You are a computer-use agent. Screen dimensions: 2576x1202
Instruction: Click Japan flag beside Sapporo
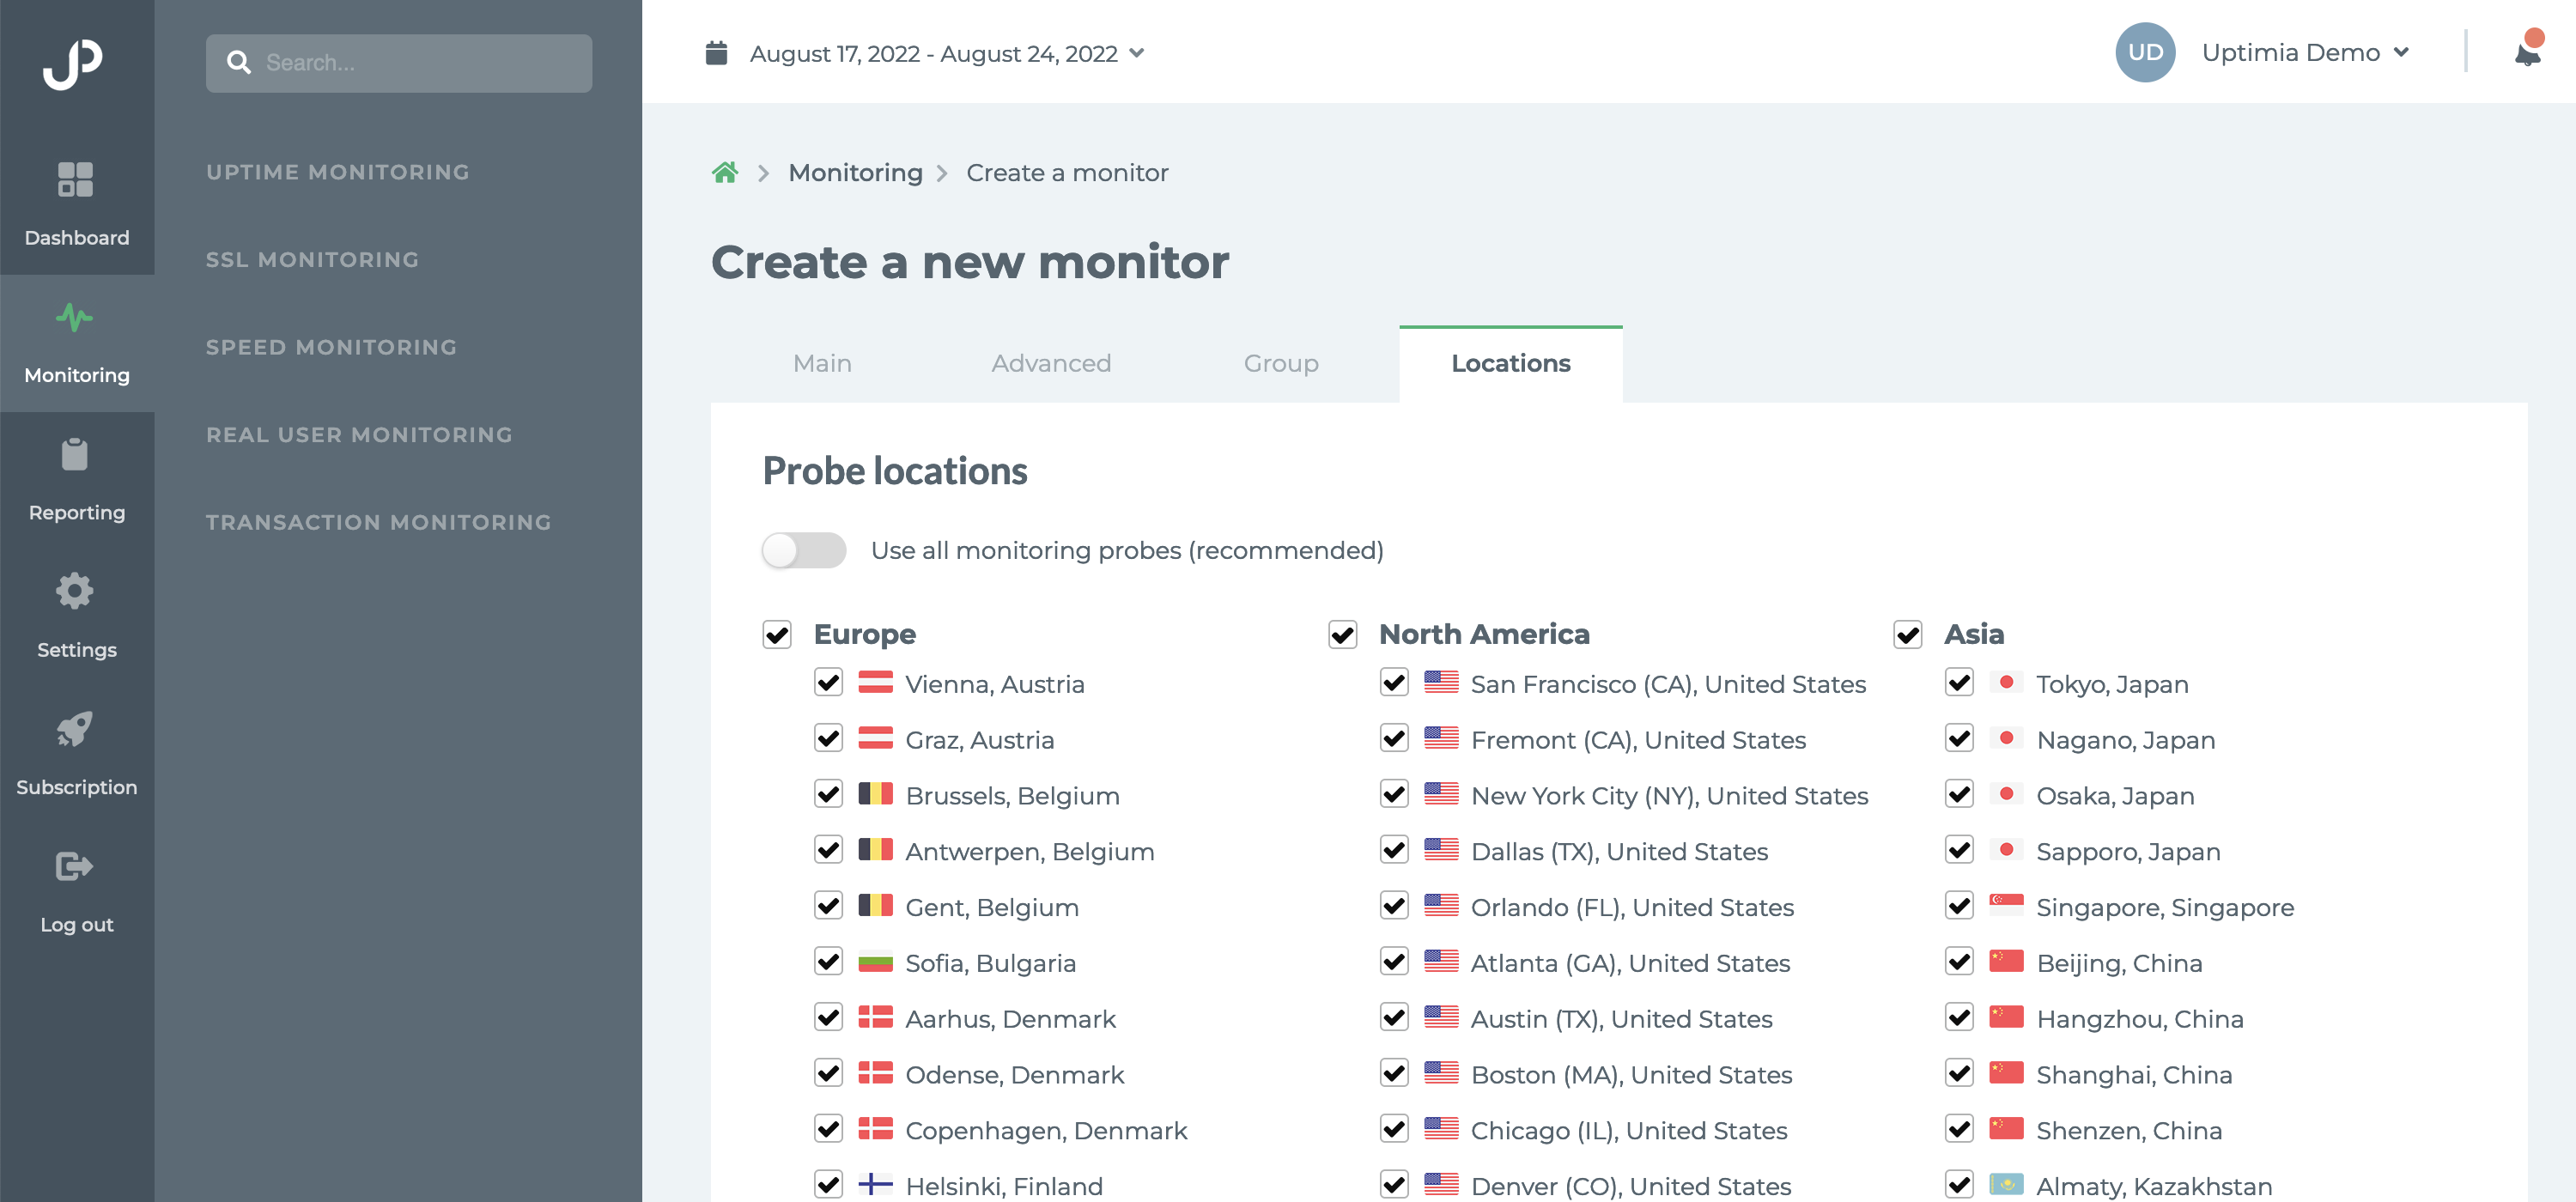coord(2006,850)
